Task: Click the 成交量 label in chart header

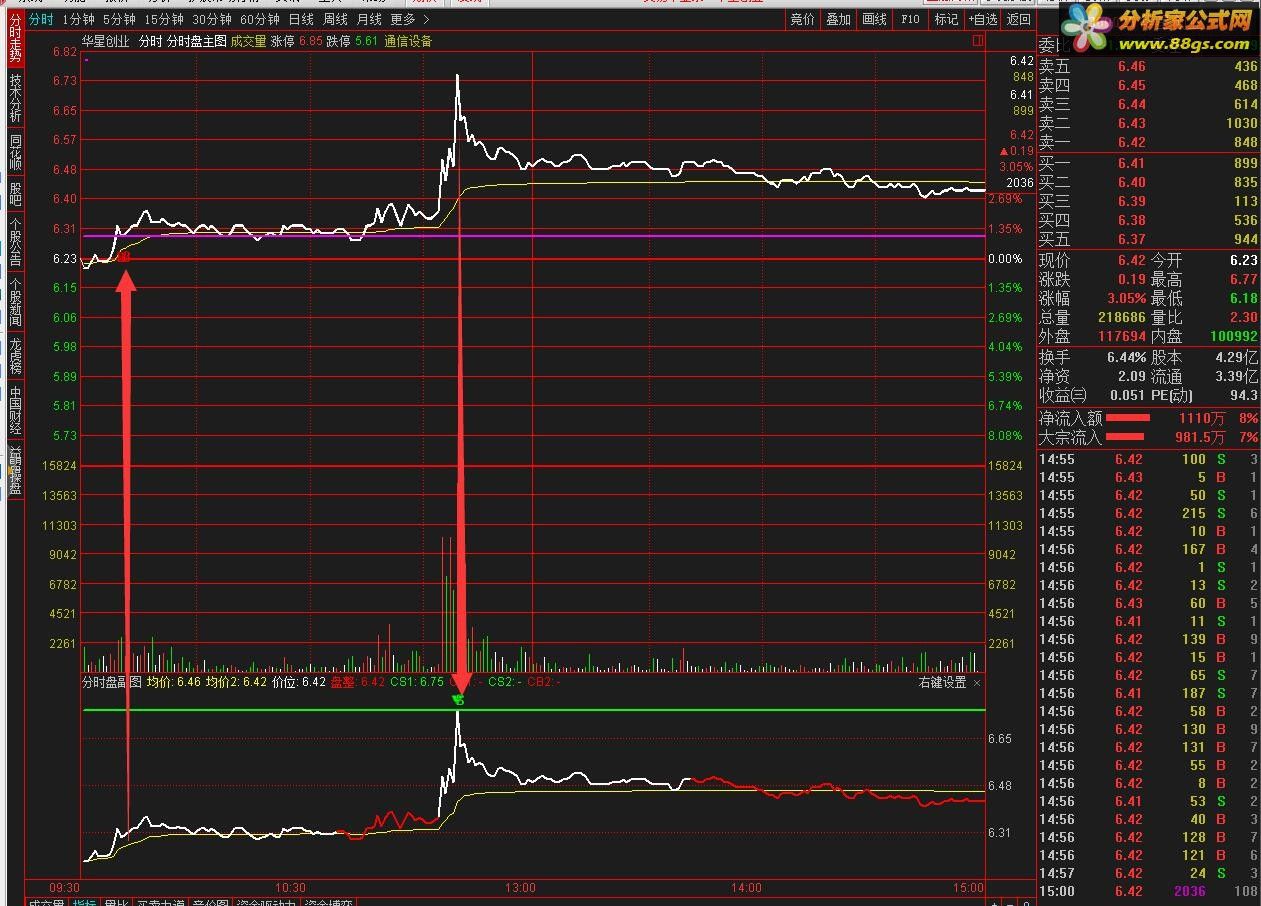Action: [248, 42]
